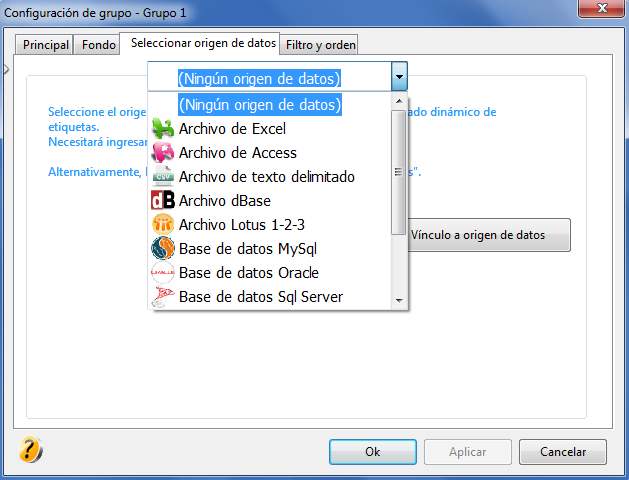Choose the Lotus 1-2-3 file icon
The height and width of the screenshot is (480, 629).
tap(162, 225)
